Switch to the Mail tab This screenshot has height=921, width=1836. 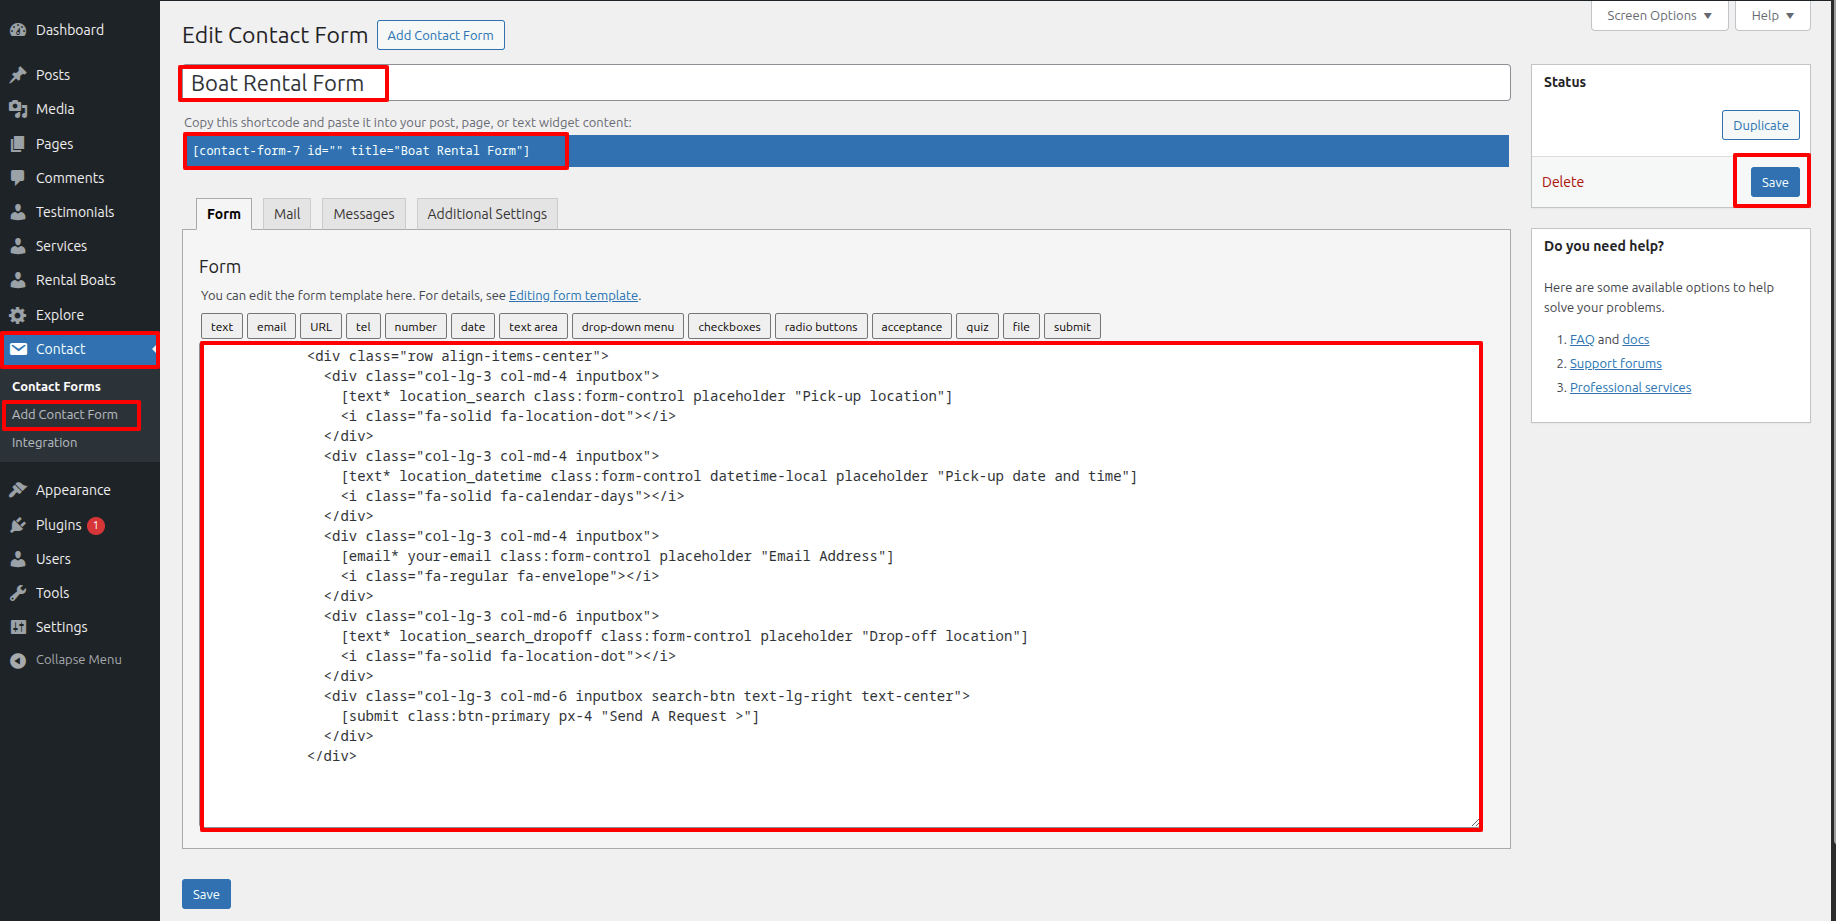point(287,214)
